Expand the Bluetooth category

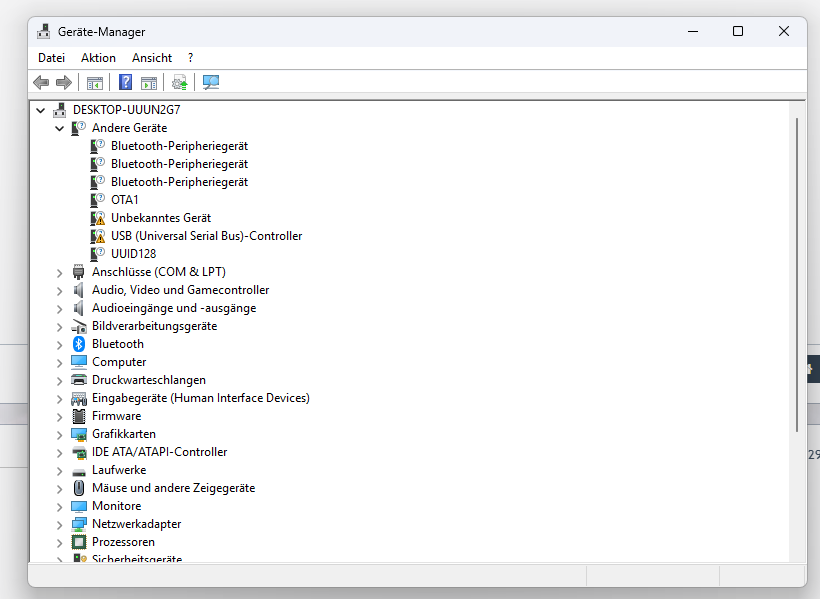60,345
